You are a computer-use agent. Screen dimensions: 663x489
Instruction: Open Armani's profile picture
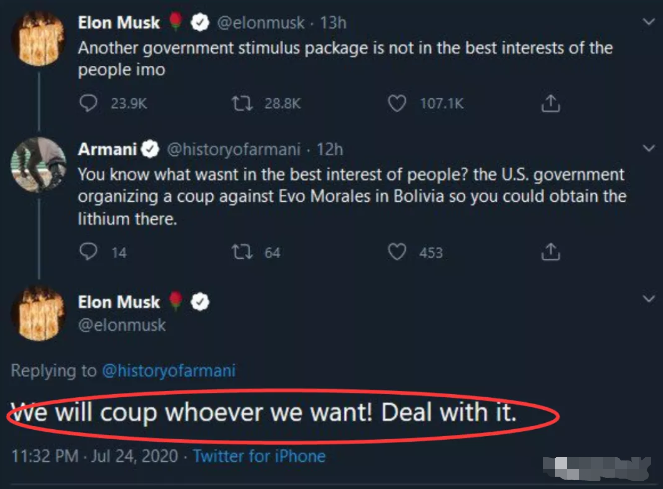[x=38, y=165]
